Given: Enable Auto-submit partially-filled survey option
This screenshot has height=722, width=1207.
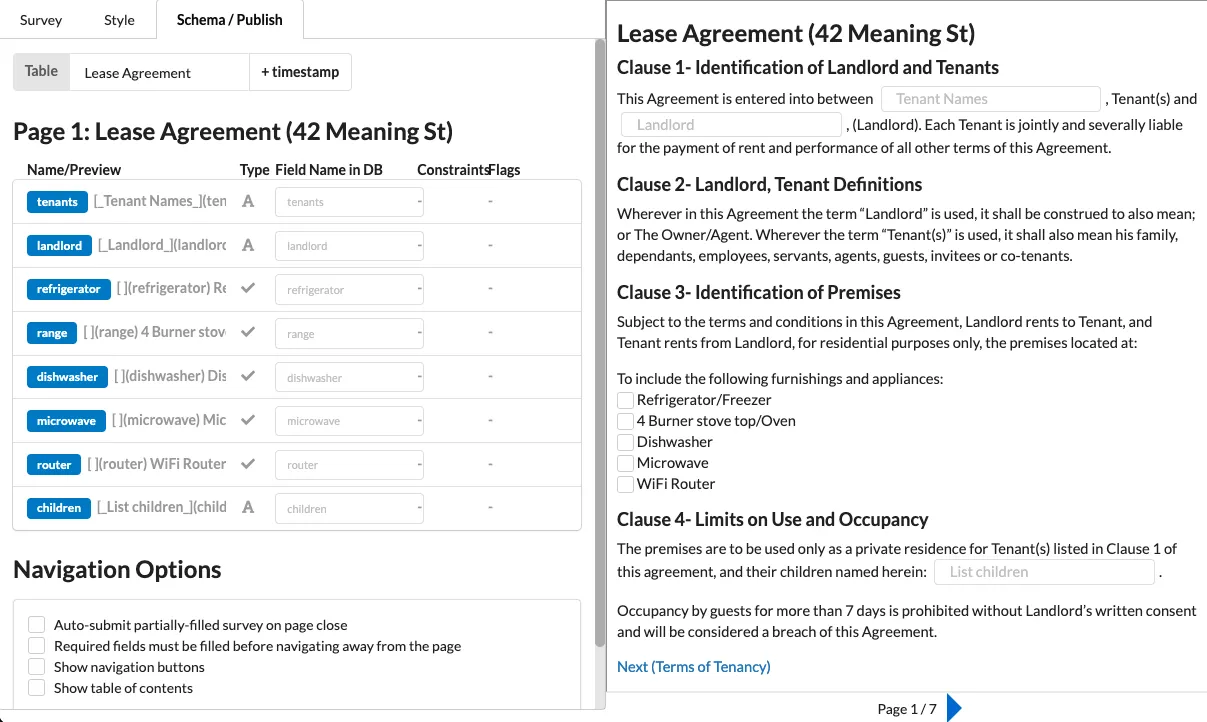Looking at the screenshot, I should [37, 625].
